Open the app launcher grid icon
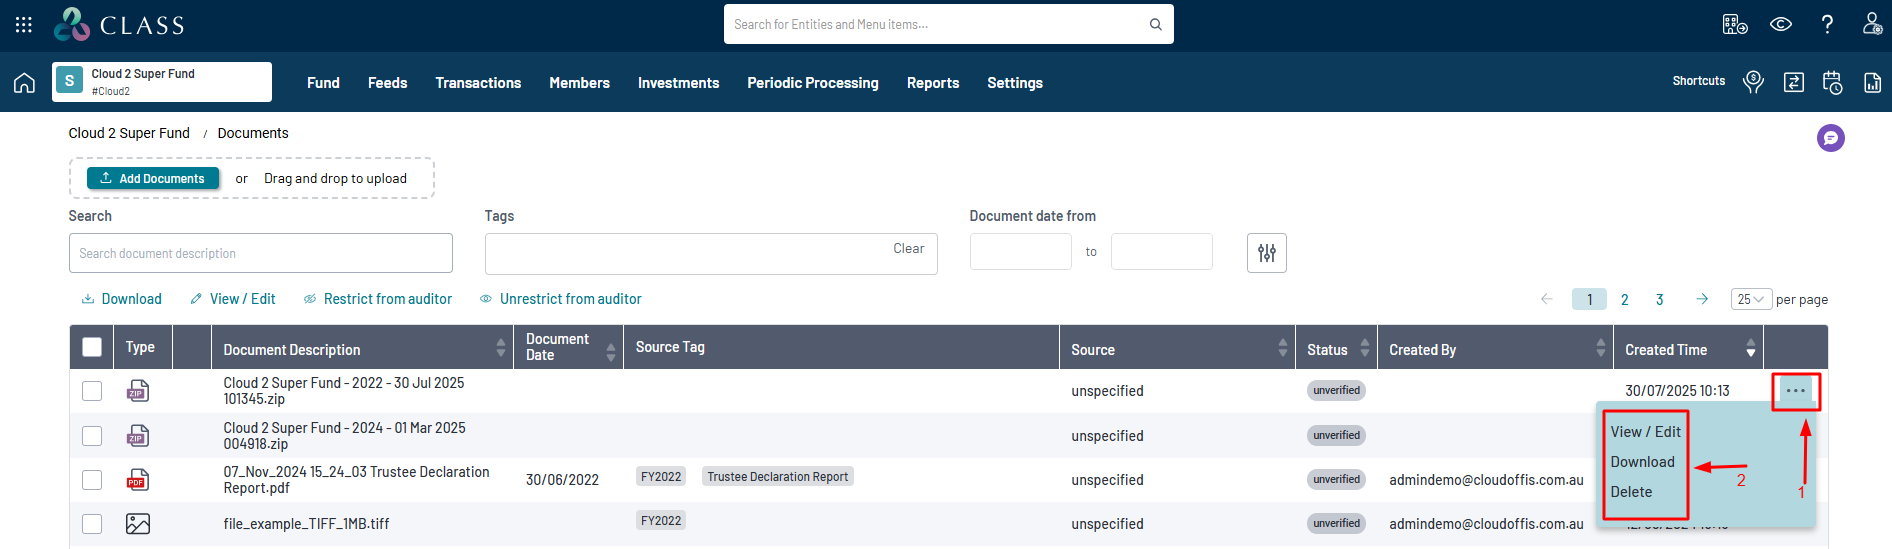Screen dimensions: 1892x549 tap(24, 25)
